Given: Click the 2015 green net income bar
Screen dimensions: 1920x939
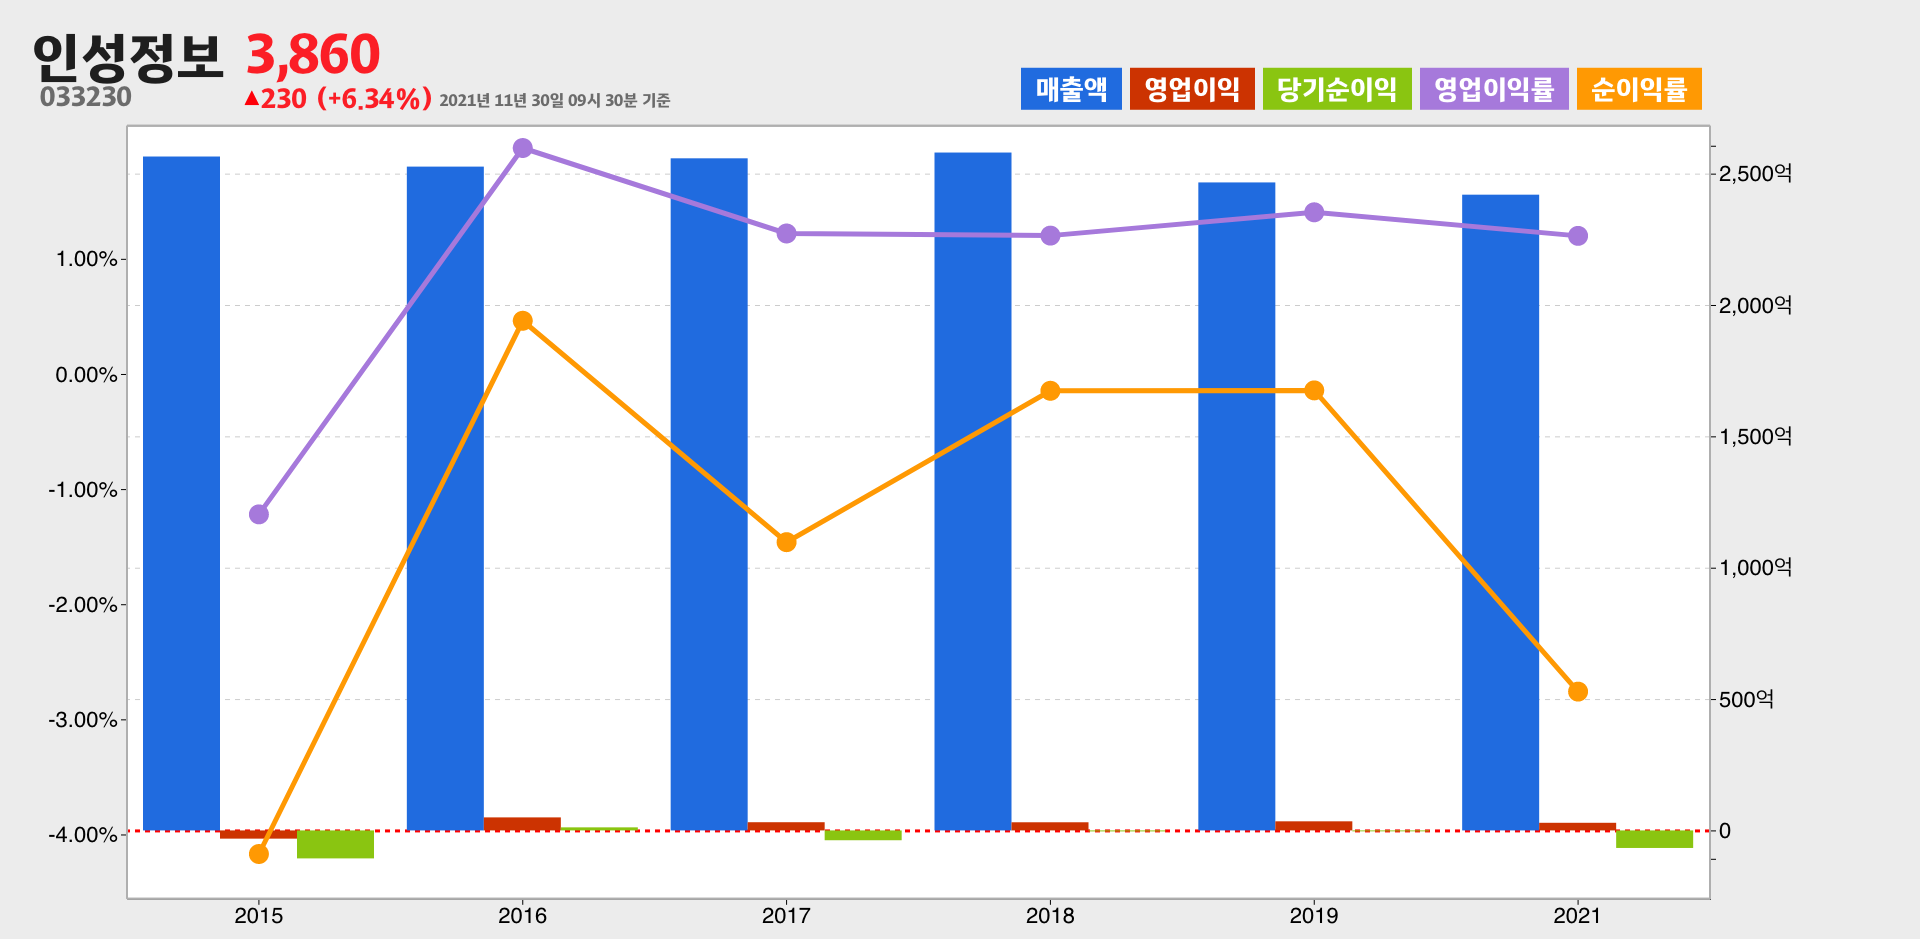Looking at the screenshot, I should click(x=335, y=844).
